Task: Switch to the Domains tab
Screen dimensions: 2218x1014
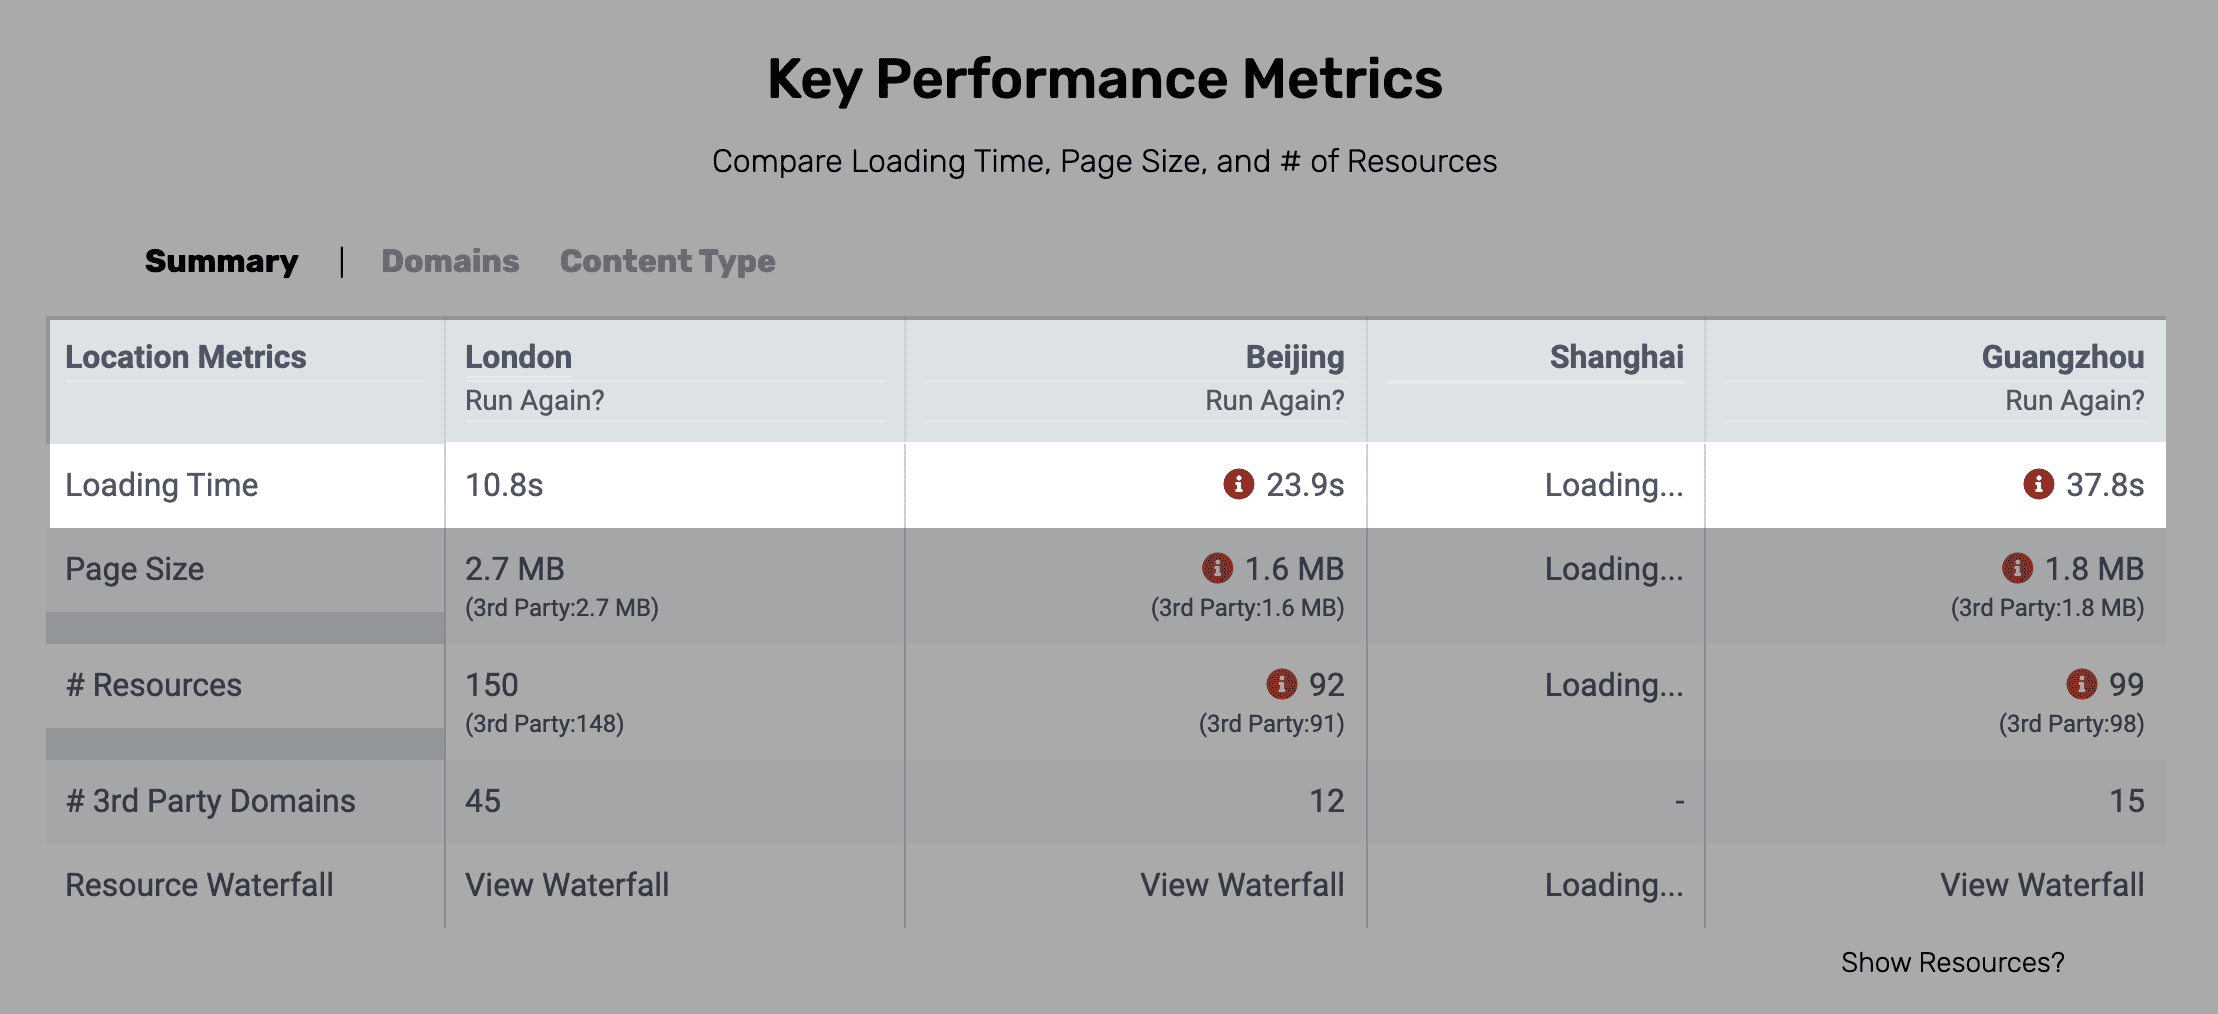Action: point(450,261)
